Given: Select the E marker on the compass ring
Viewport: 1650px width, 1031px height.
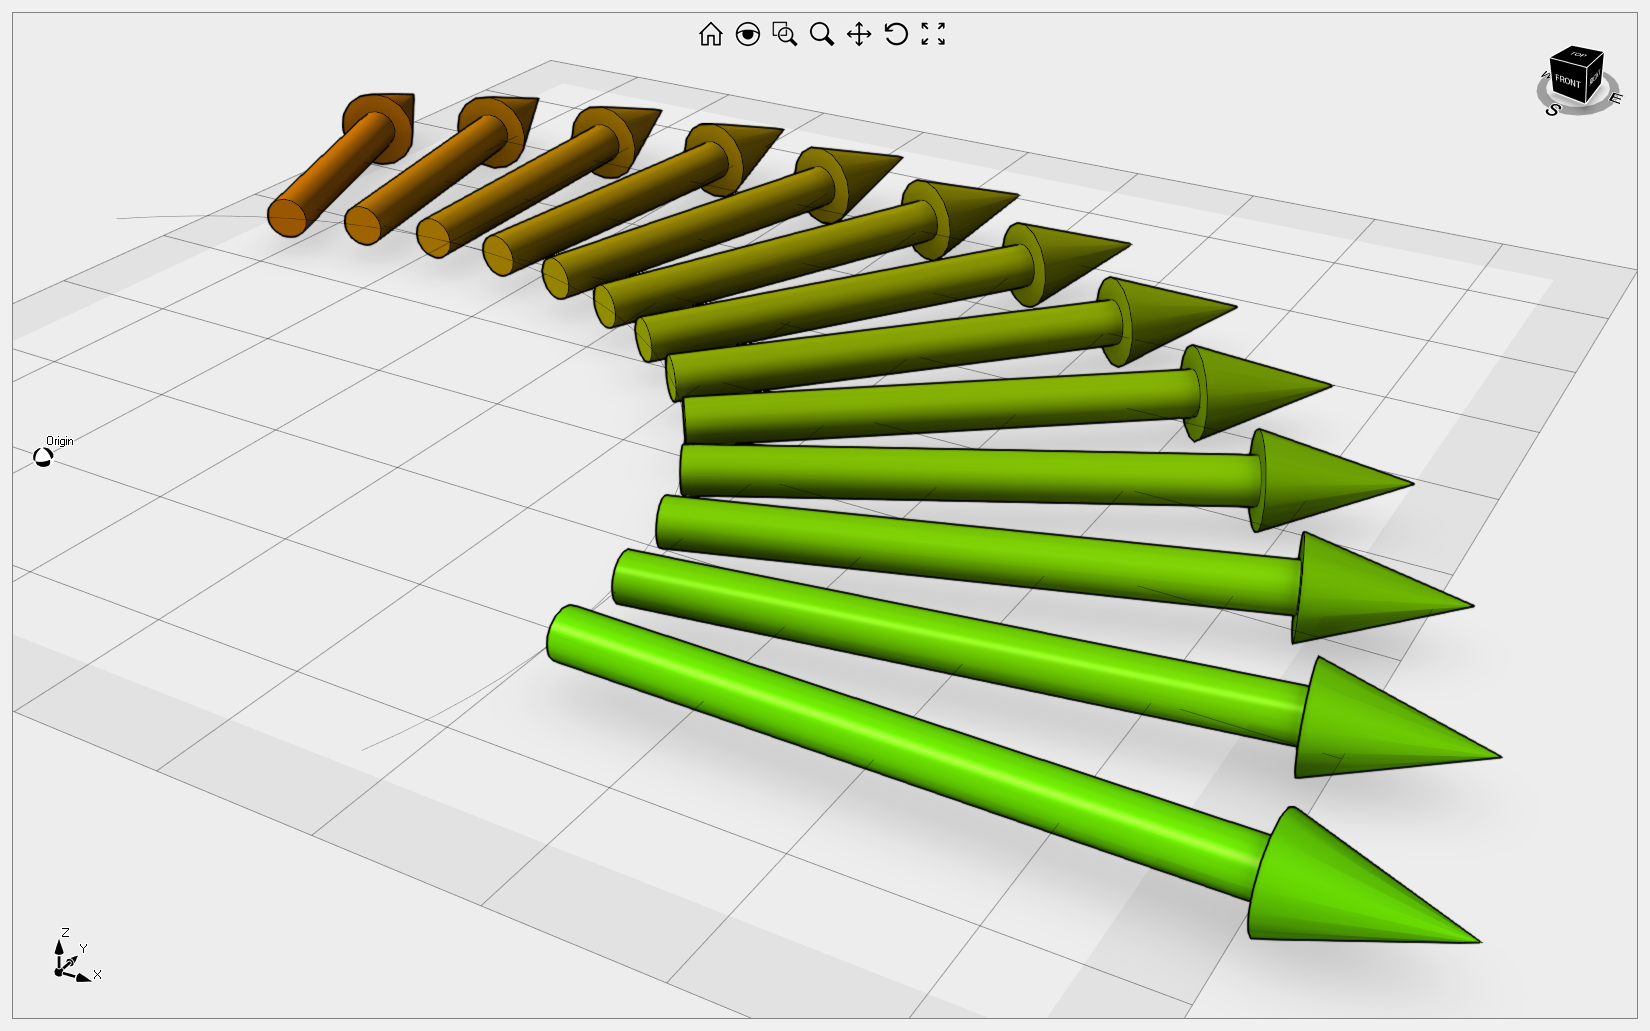Looking at the screenshot, I should [1616, 99].
